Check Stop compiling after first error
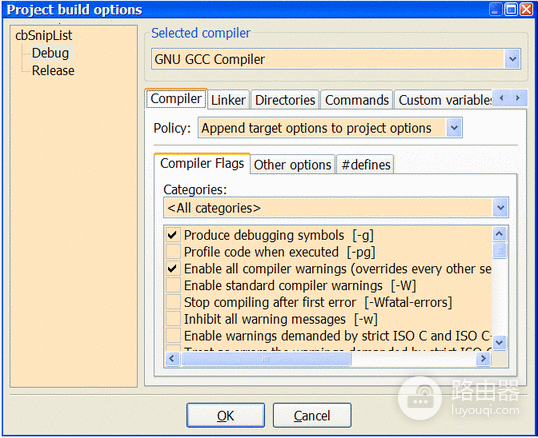538x438 pixels. click(x=173, y=302)
